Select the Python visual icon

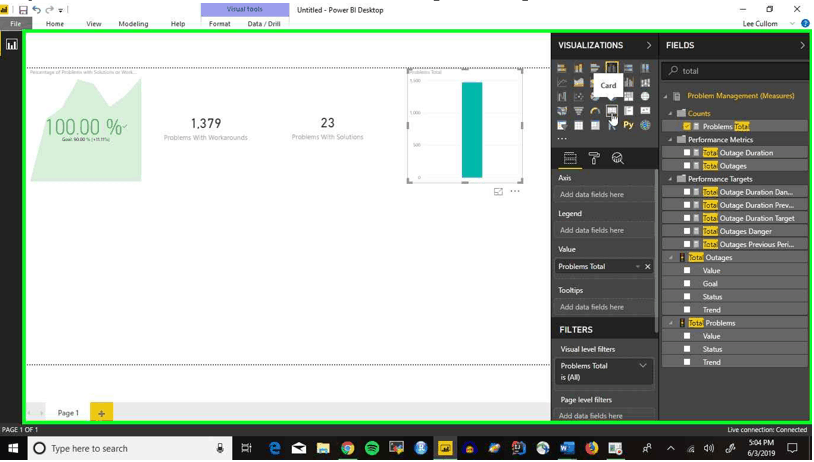[x=628, y=125]
